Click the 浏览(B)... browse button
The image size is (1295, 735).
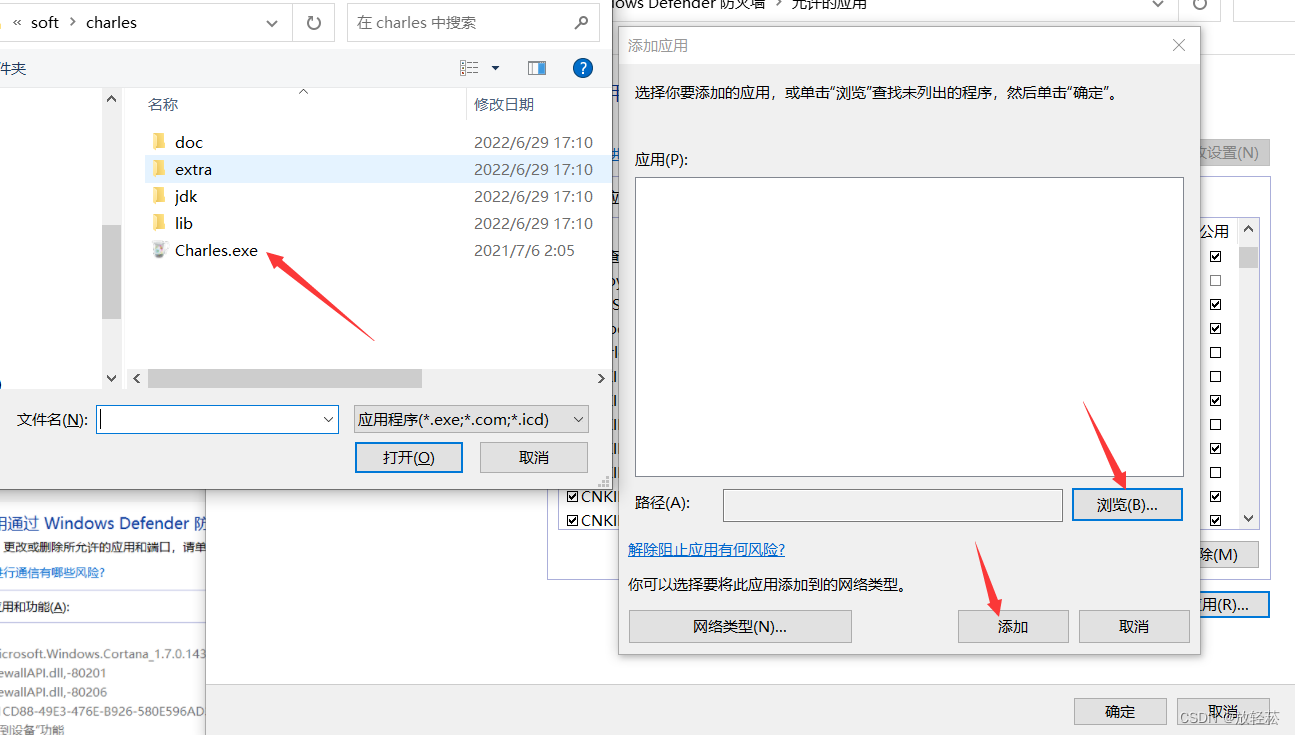[1127, 505]
